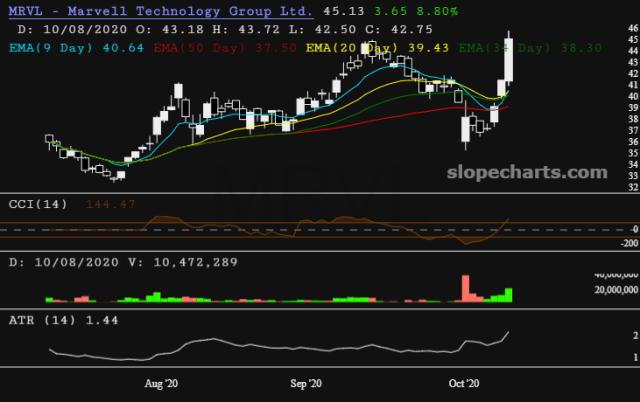
Task: Click the Aug '20 date axis label
Action: click(161, 382)
